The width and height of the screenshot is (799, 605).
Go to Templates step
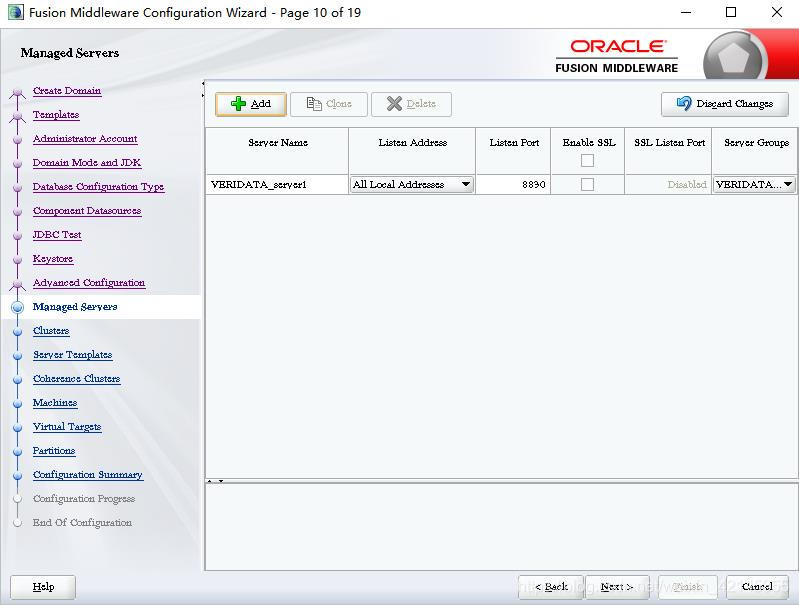[56, 115]
